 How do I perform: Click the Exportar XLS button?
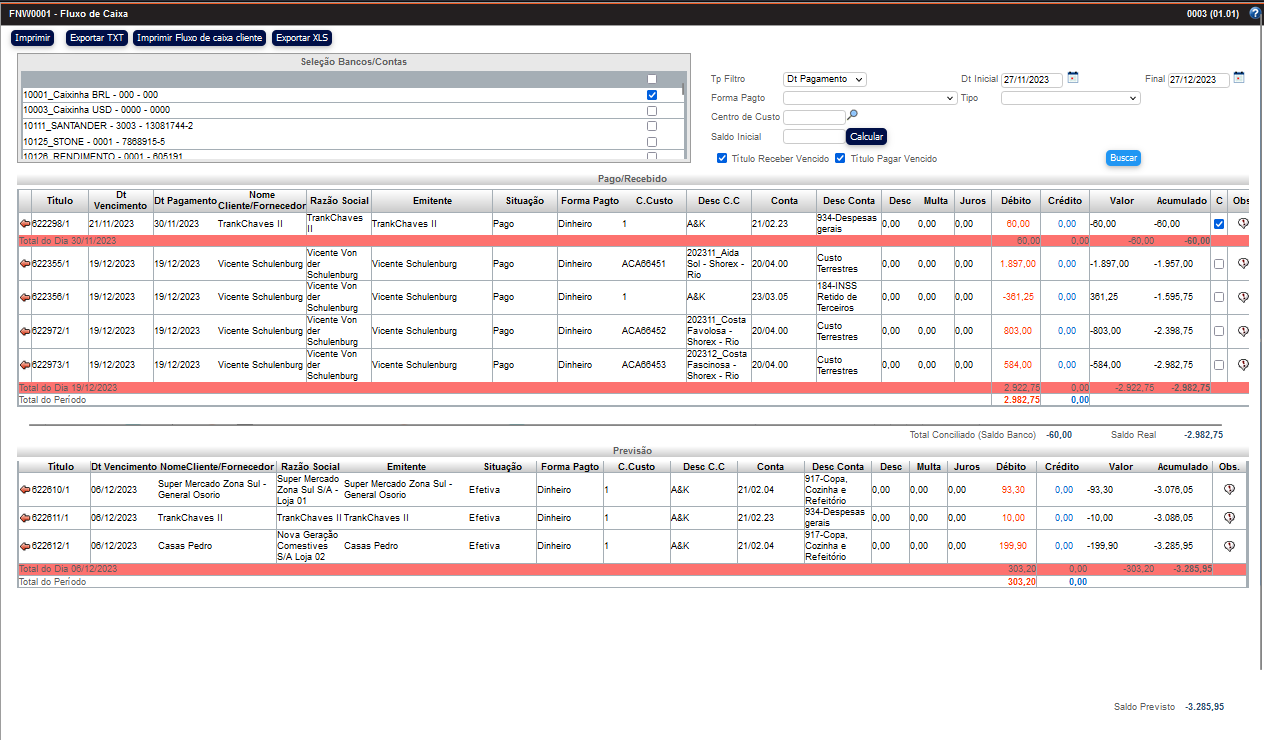[301, 38]
